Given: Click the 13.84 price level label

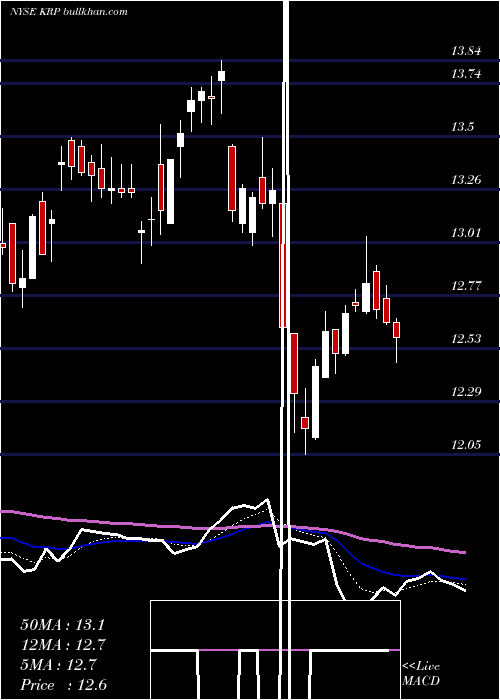Looking at the screenshot, I should [466, 51].
